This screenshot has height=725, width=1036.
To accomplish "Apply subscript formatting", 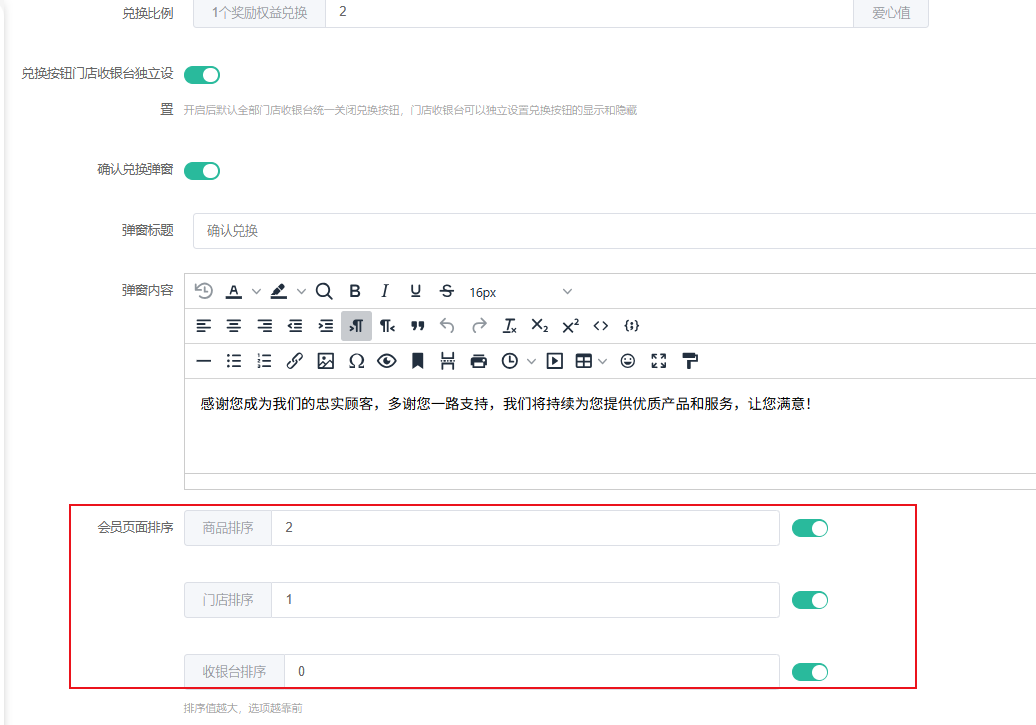I will pos(540,326).
